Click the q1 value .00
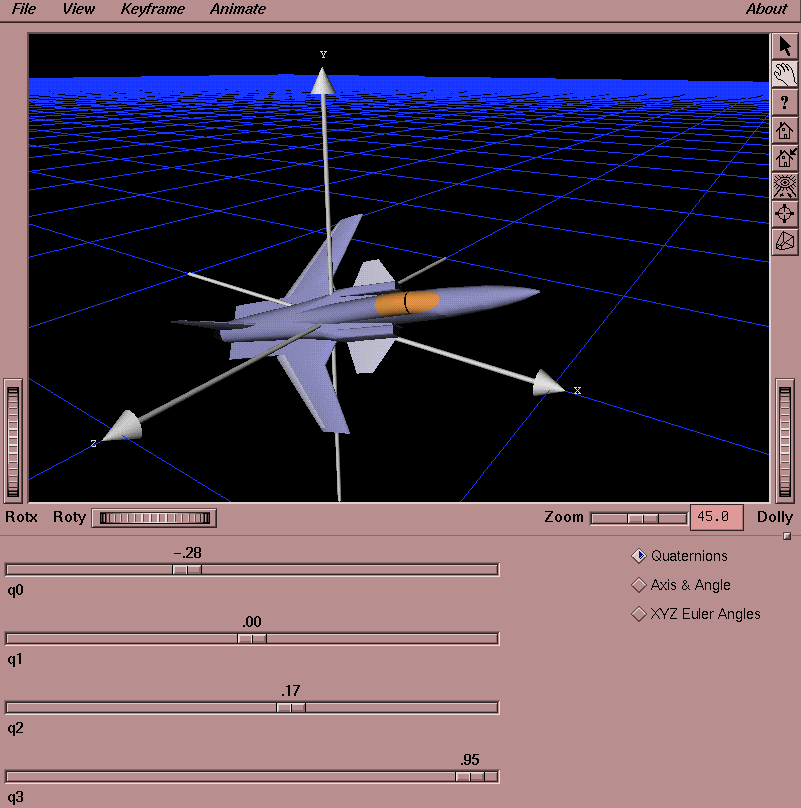This screenshot has width=801, height=808. pyautogui.click(x=252, y=622)
